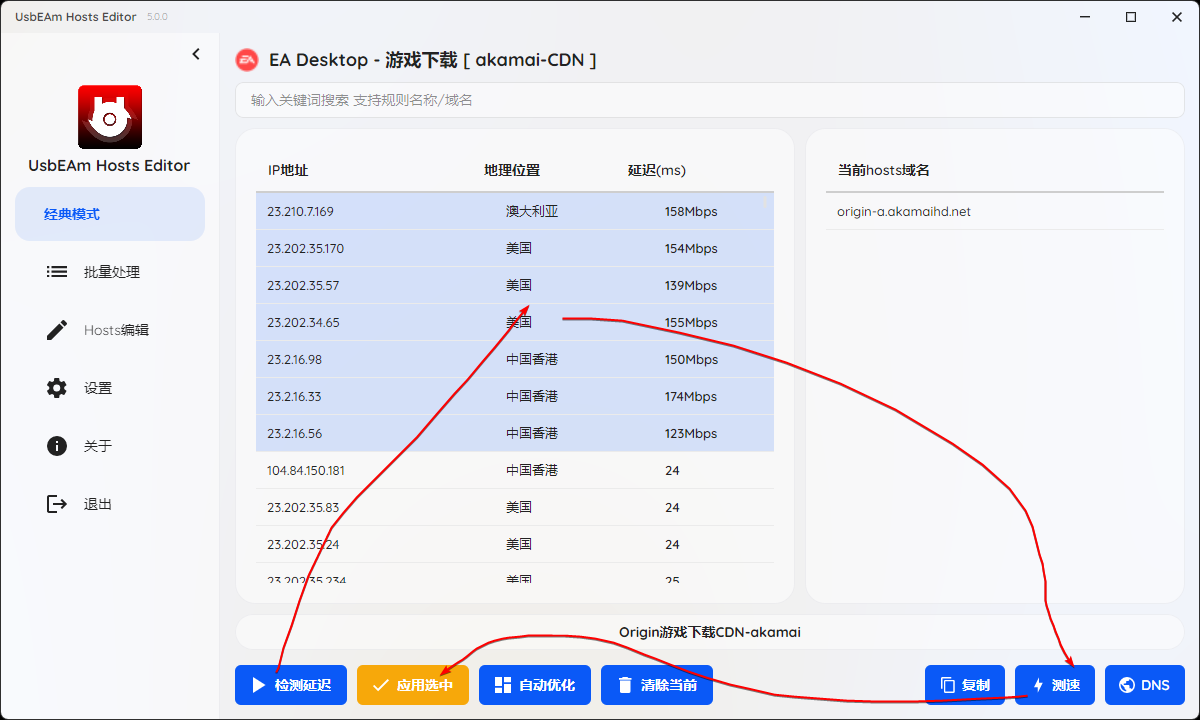
Task: Click the EA Desktop logo icon
Action: pyautogui.click(x=246, y=60)
